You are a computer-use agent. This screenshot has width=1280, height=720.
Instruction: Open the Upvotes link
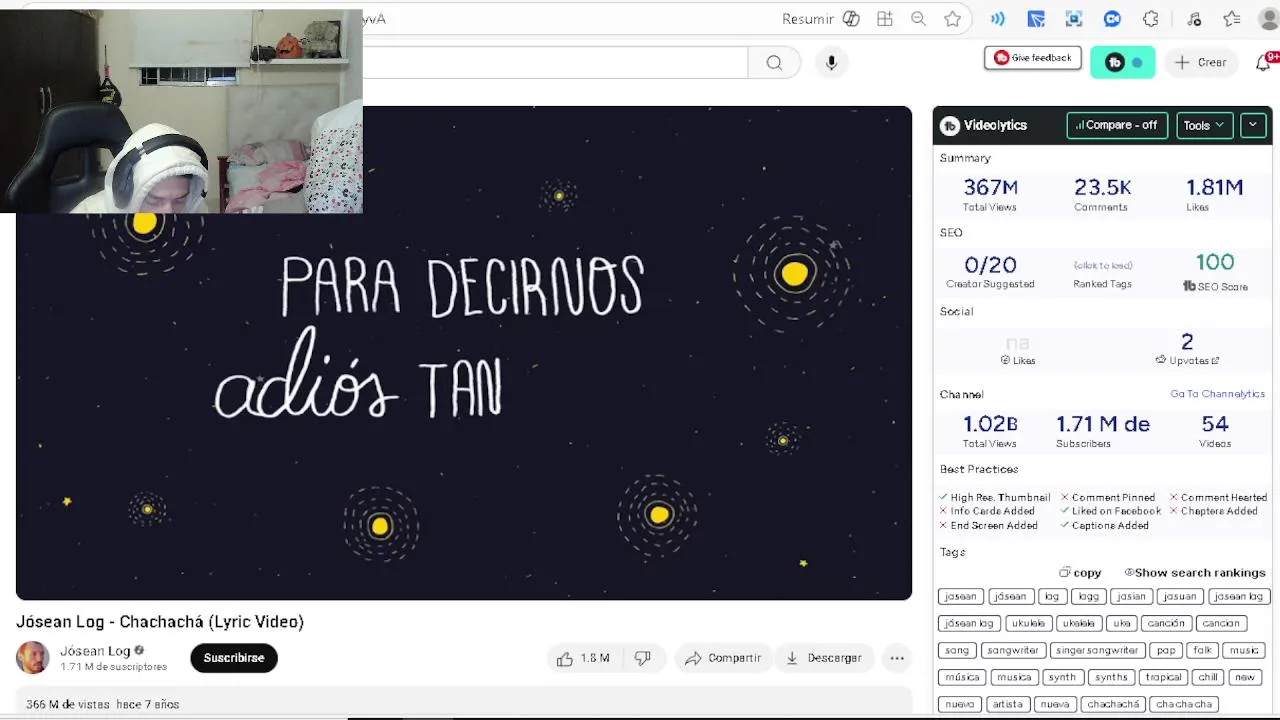tap(1188, 360)
